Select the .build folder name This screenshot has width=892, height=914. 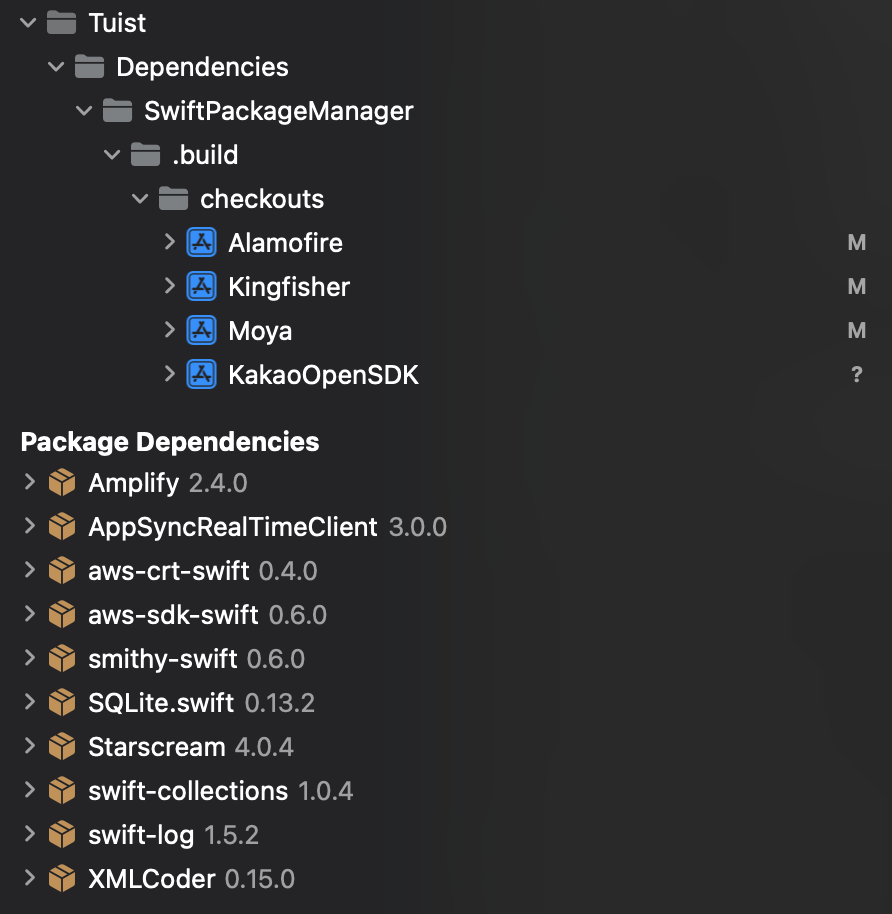[205, 155]
